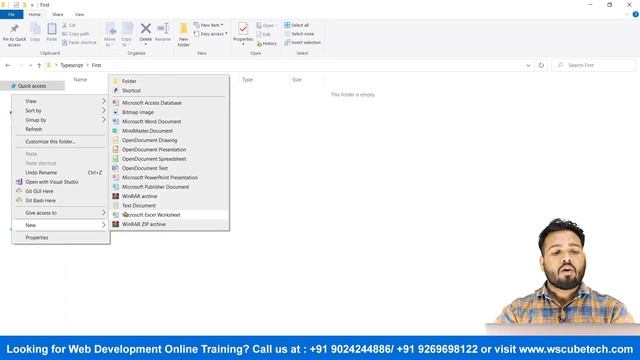Choose Customize this folder option

point(61,142)
